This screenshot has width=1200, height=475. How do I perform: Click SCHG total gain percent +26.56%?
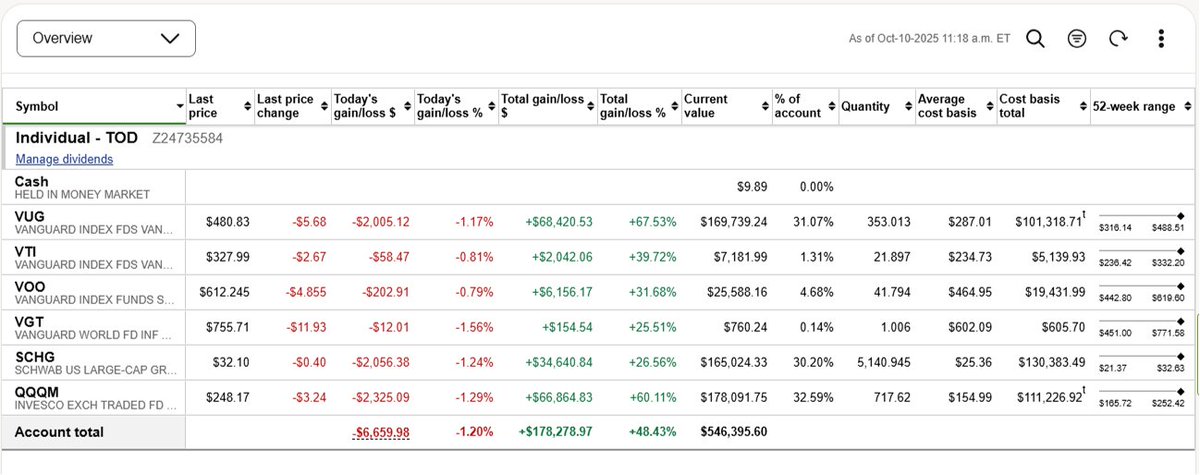[x=653, y=362]
